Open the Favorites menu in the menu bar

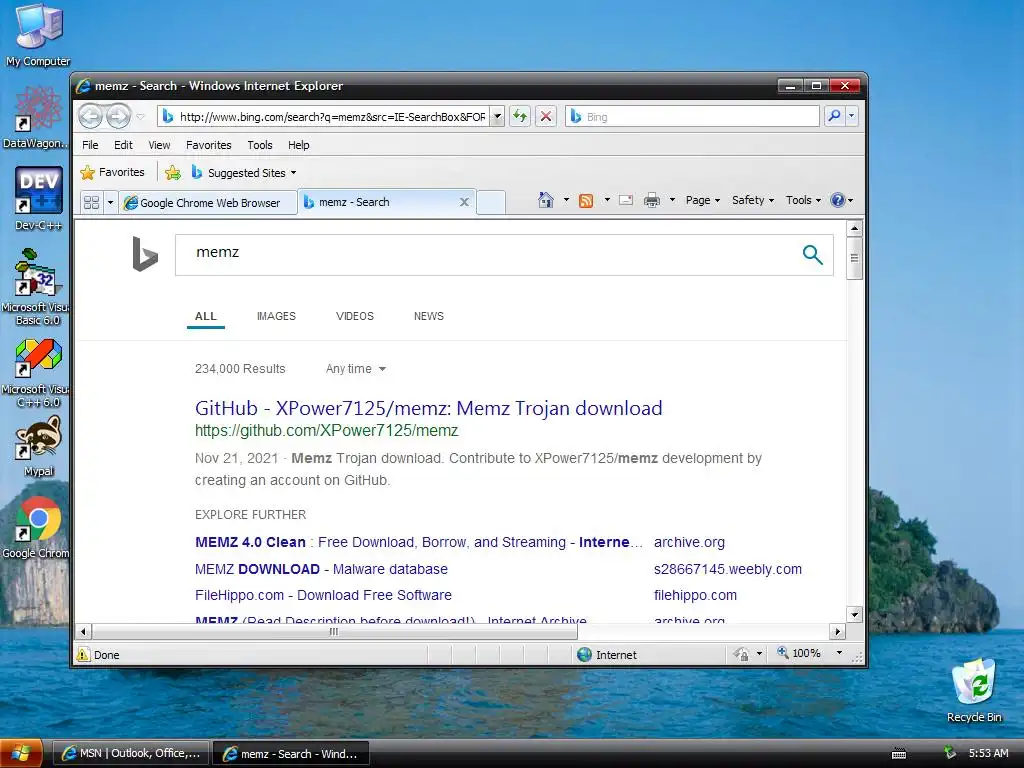click(x=208, y=145)
